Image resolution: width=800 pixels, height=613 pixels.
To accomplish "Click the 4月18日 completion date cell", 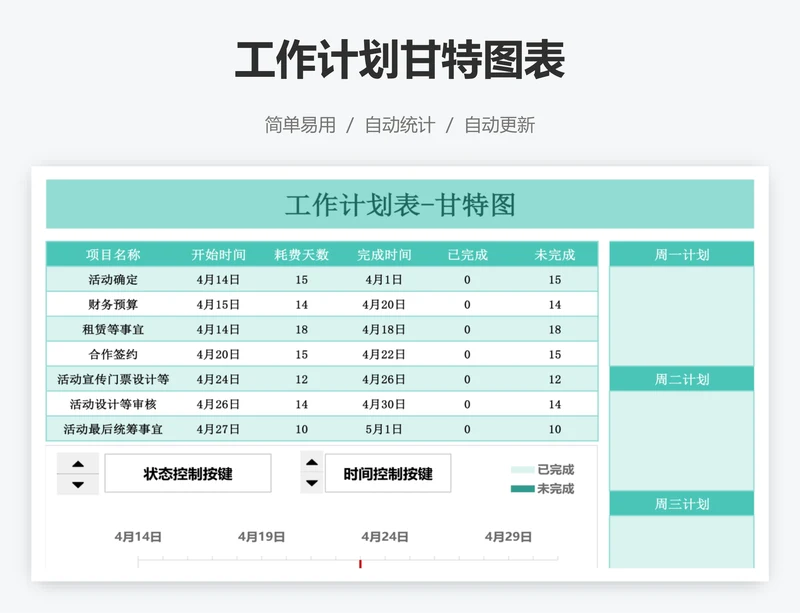I will click(384, 329).
